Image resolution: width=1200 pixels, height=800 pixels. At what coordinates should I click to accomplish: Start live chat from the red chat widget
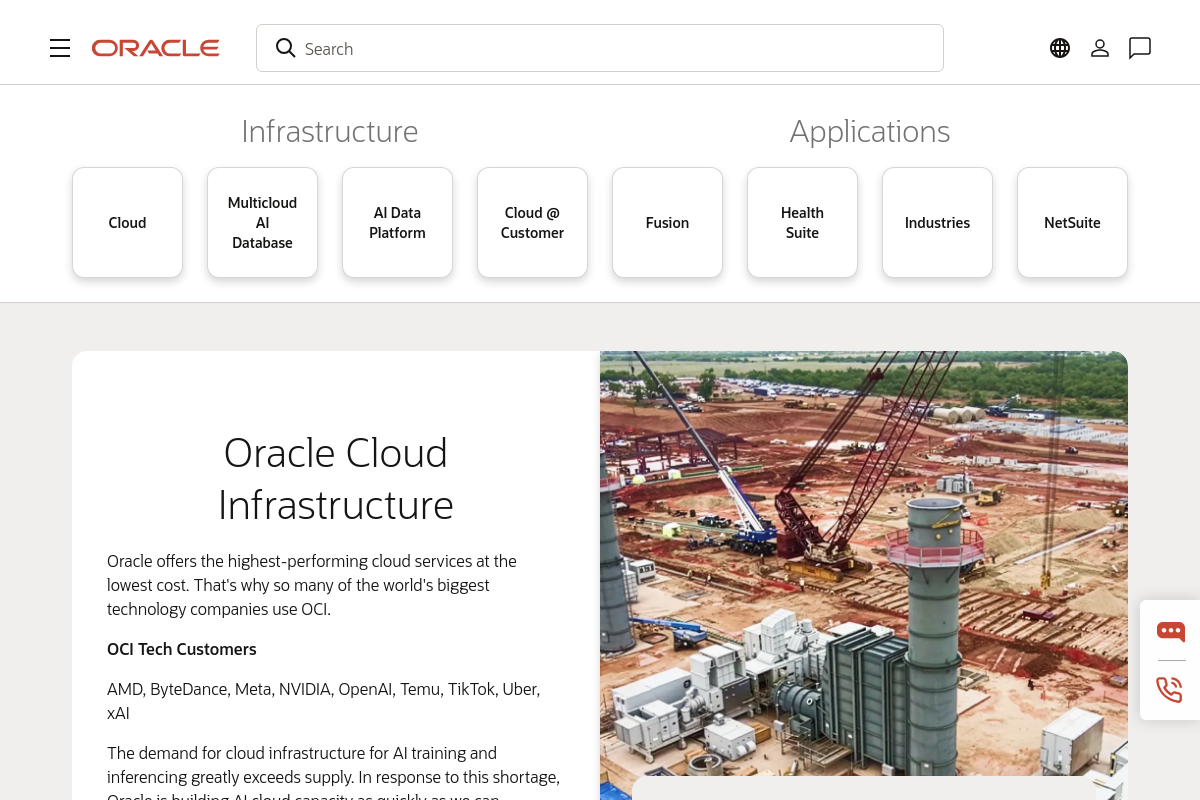click(1170, 631)
